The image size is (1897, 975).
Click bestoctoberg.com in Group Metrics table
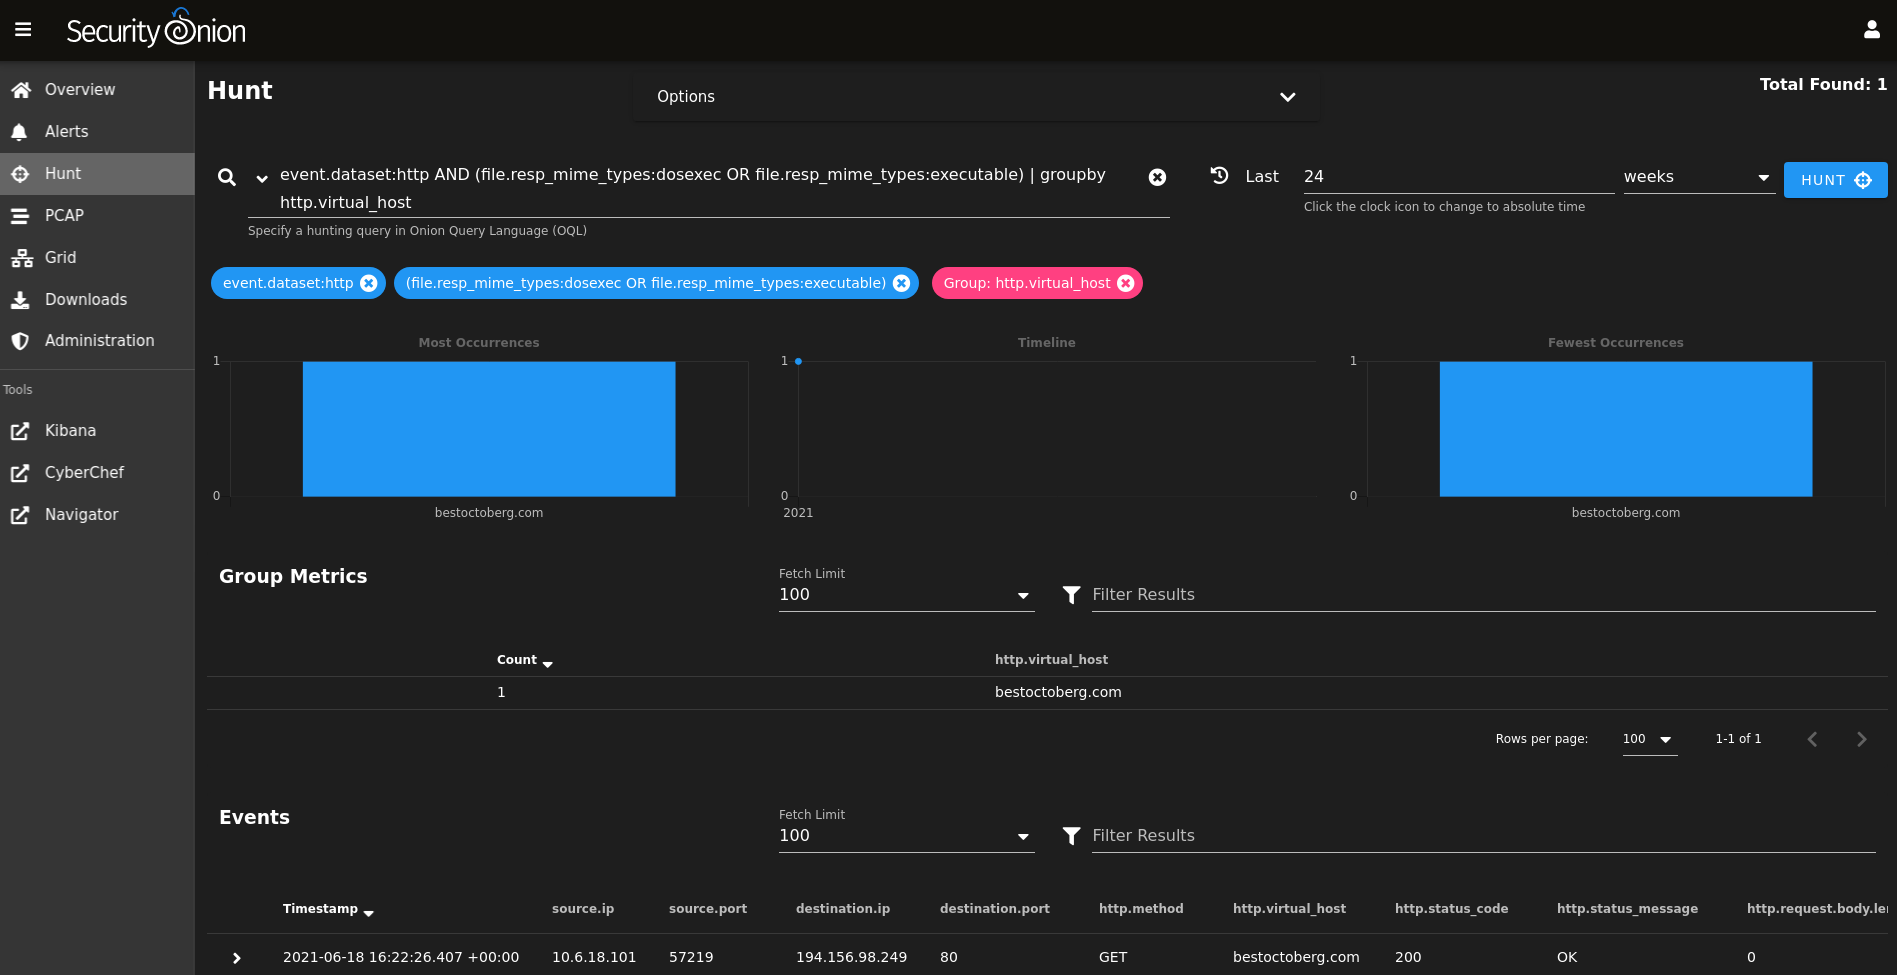1058,693
